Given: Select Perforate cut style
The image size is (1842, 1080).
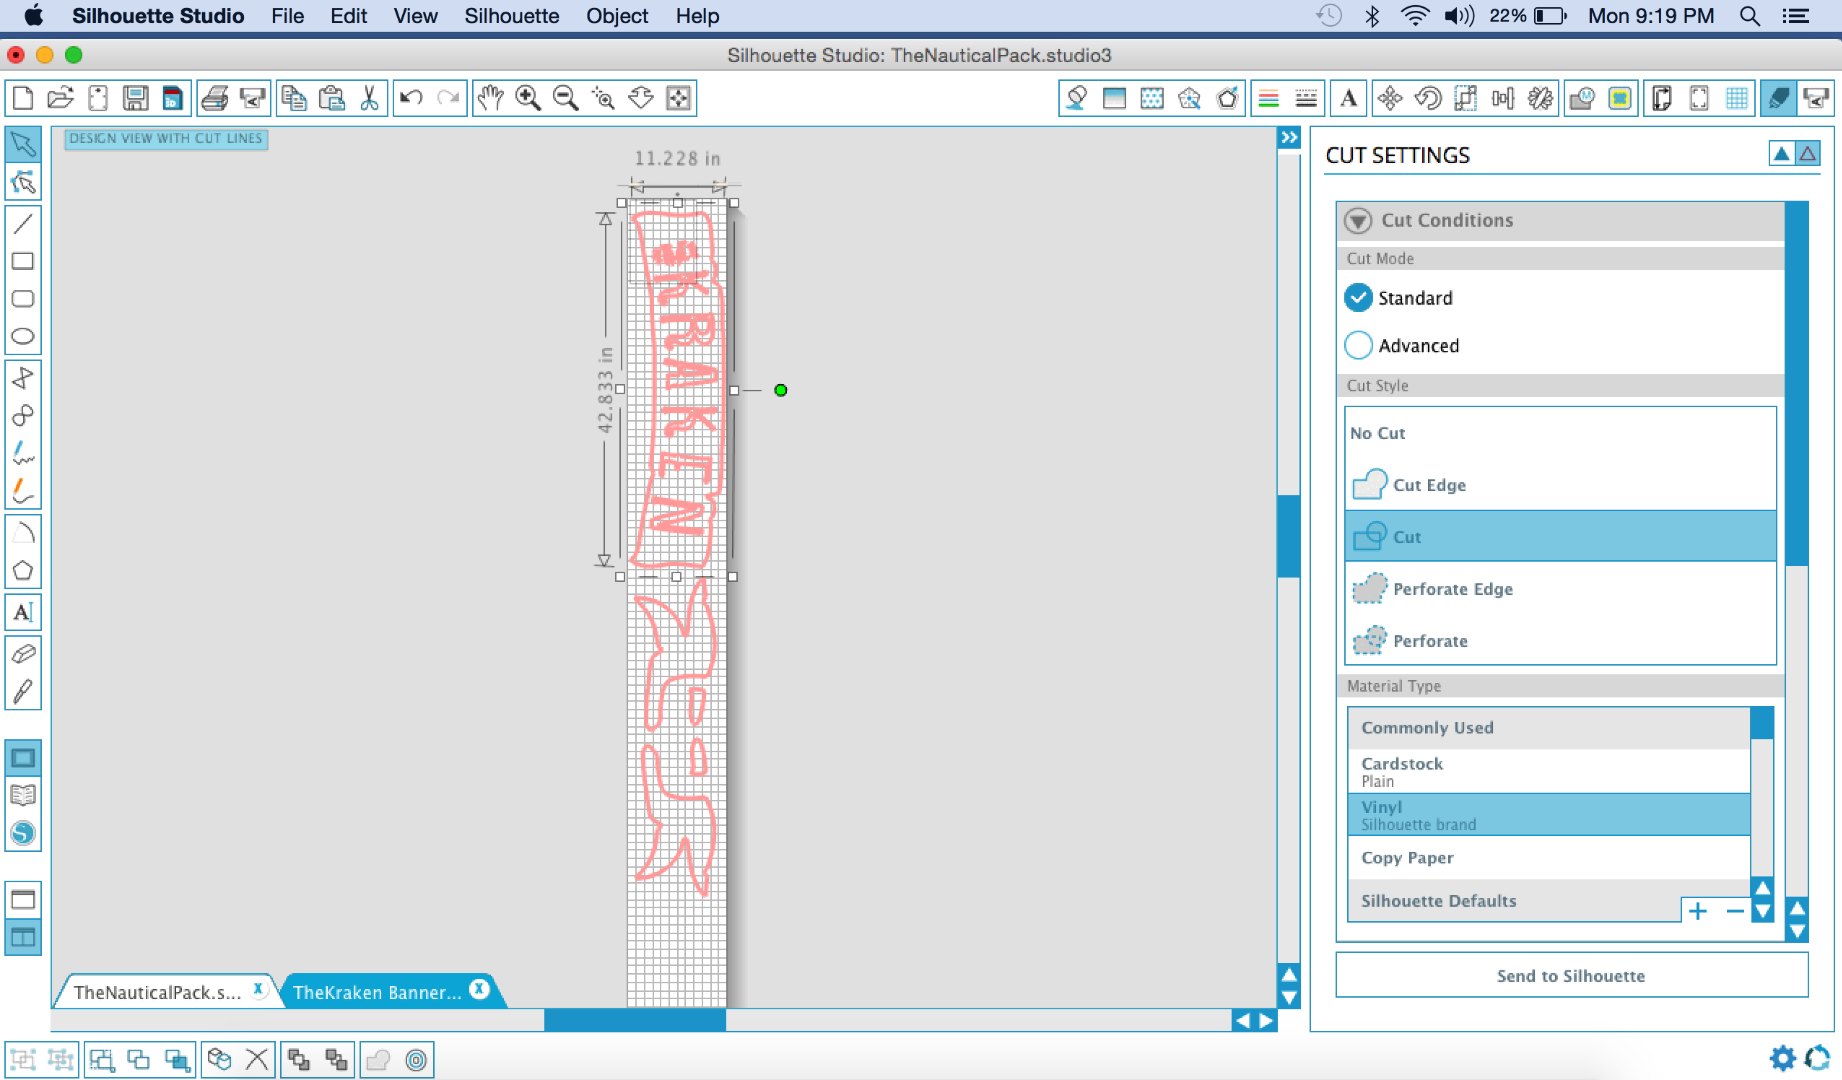Looking at the screenshot, I should (1560, 641).
